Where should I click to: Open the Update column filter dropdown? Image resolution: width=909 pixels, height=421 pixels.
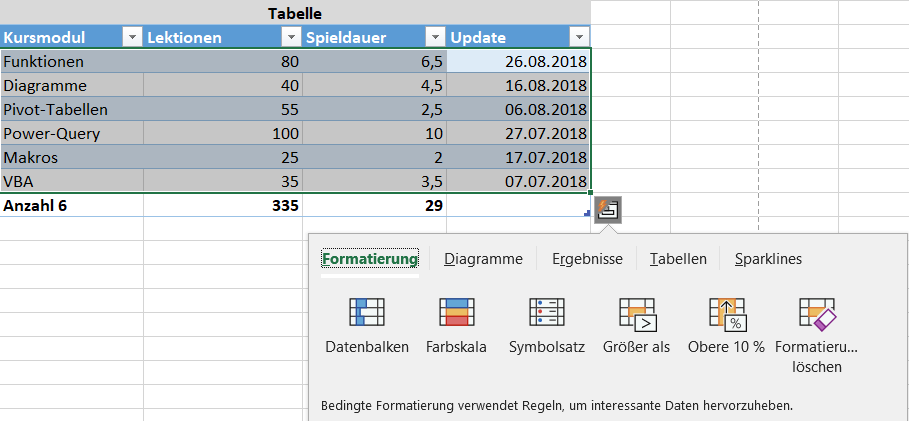(x=579, y=38)
